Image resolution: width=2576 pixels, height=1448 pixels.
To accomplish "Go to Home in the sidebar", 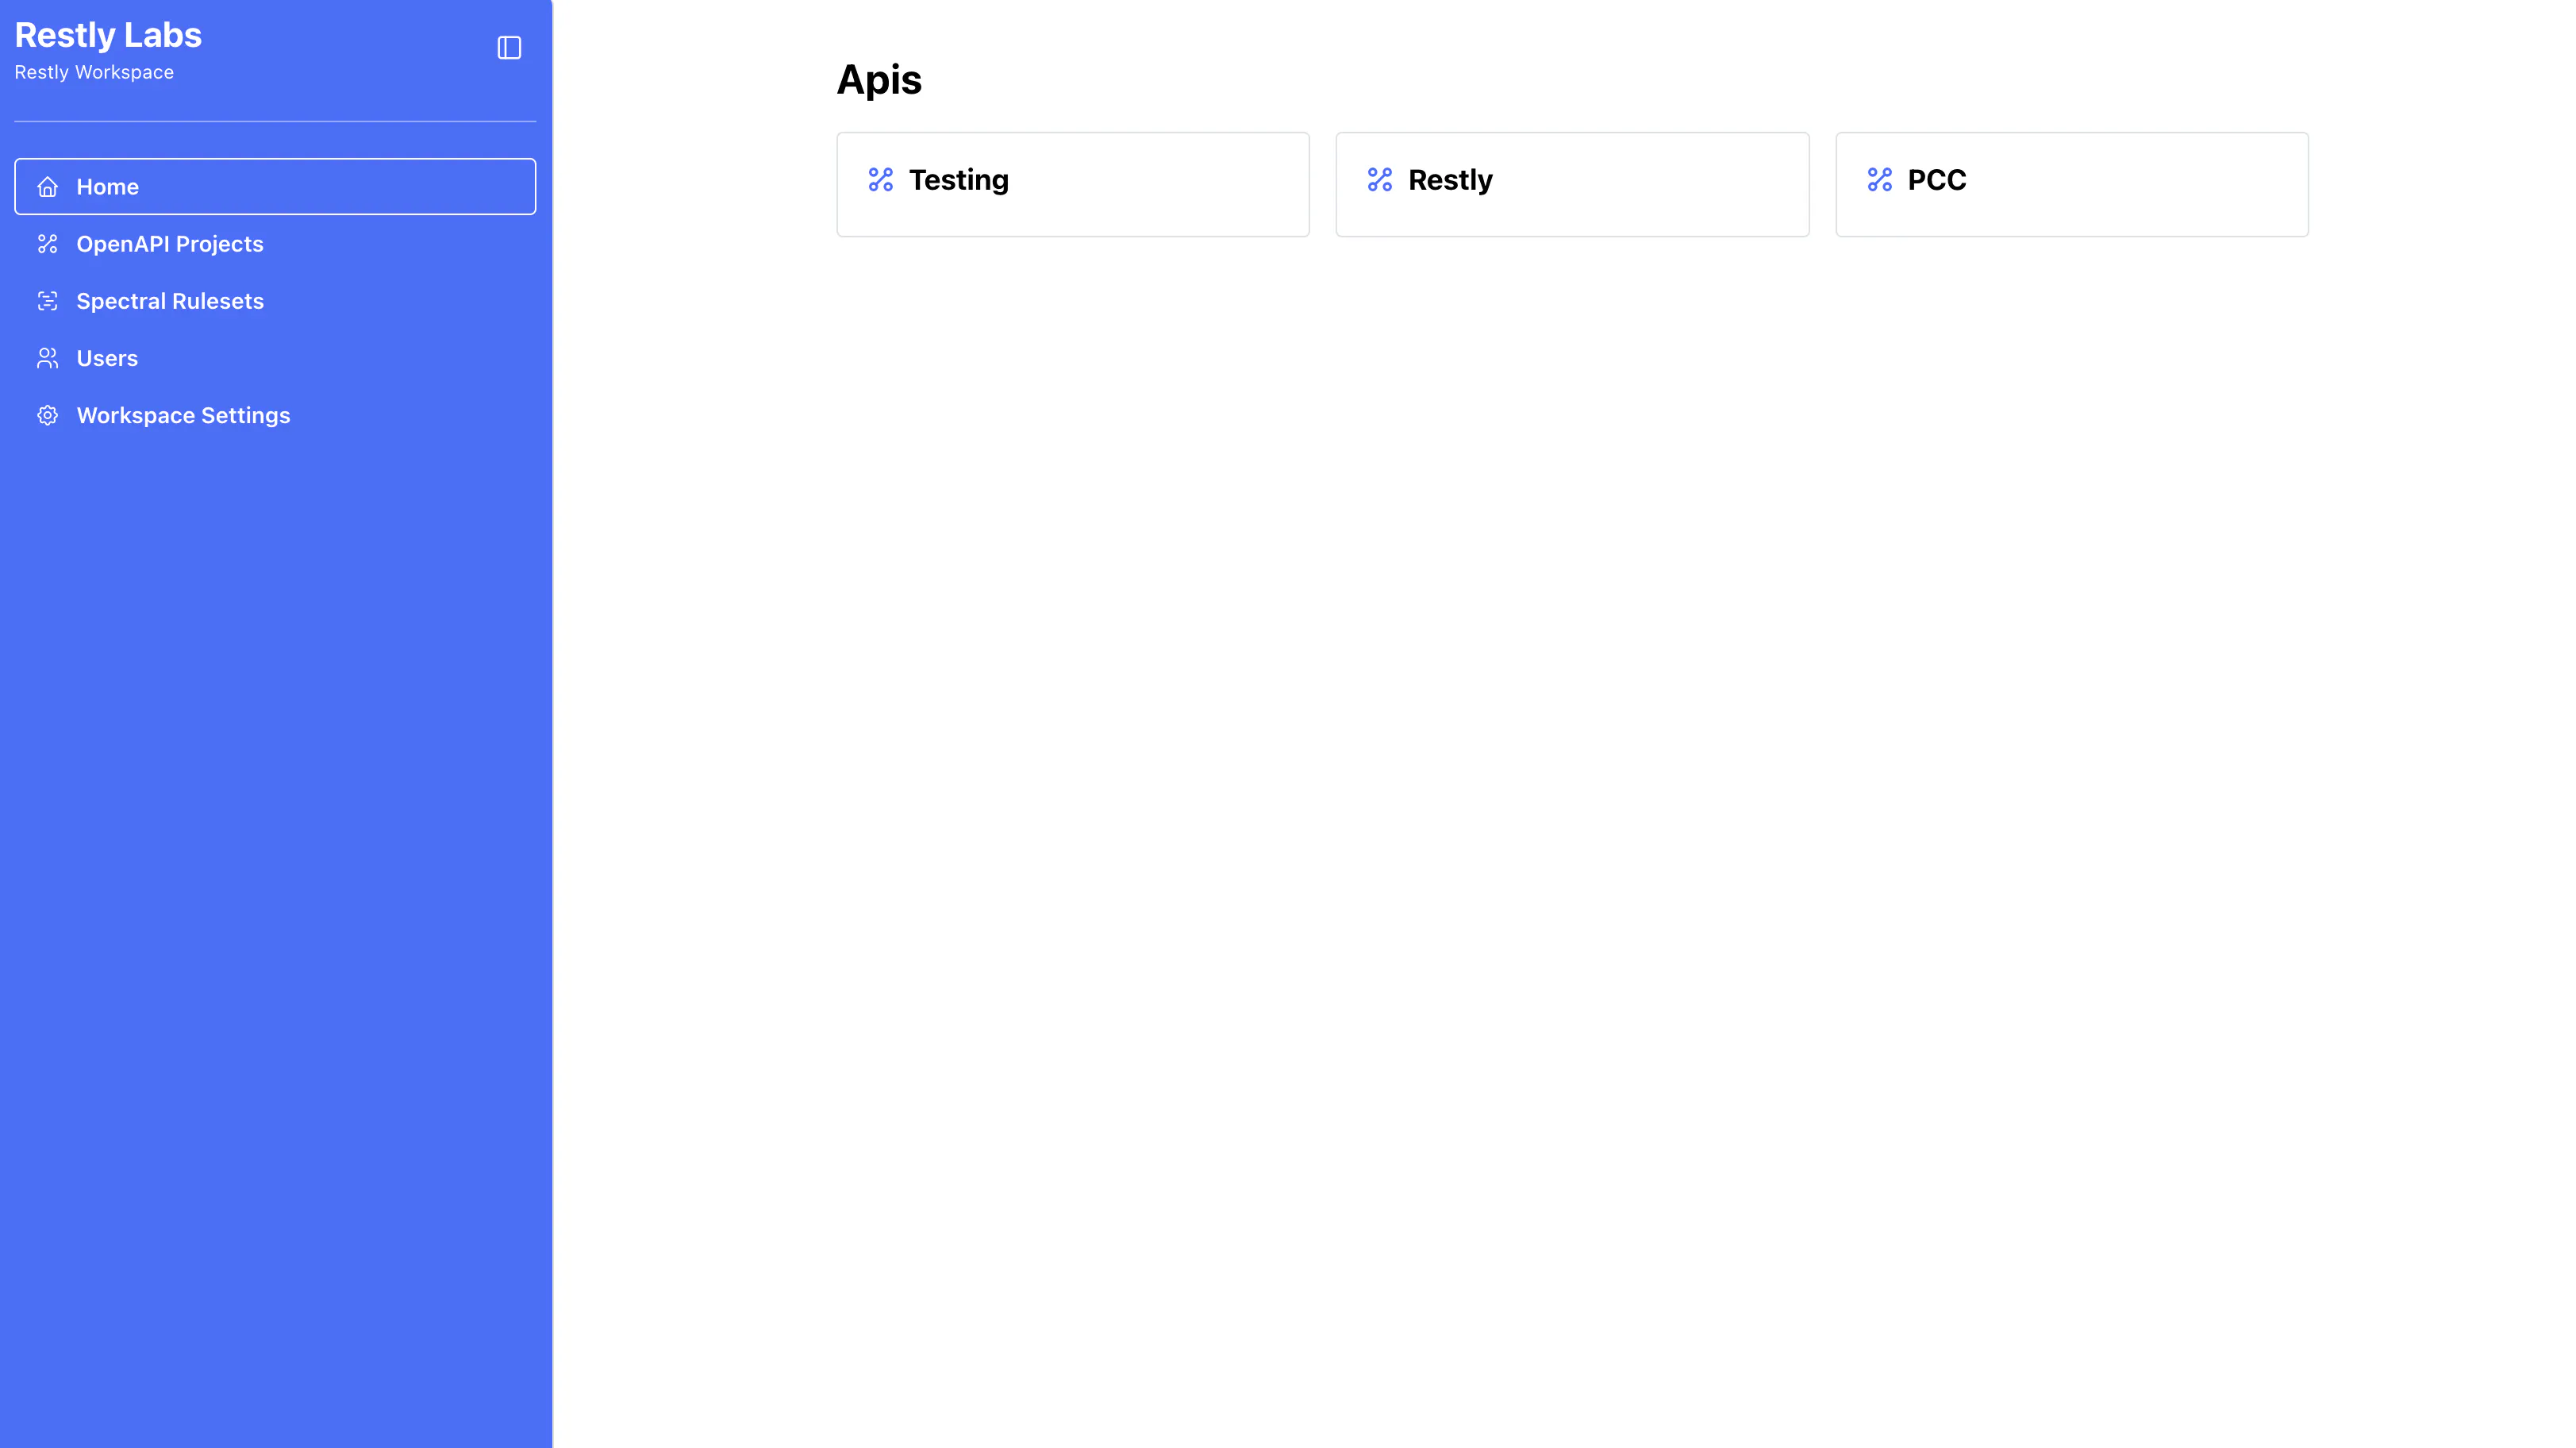I will [275, 186].
